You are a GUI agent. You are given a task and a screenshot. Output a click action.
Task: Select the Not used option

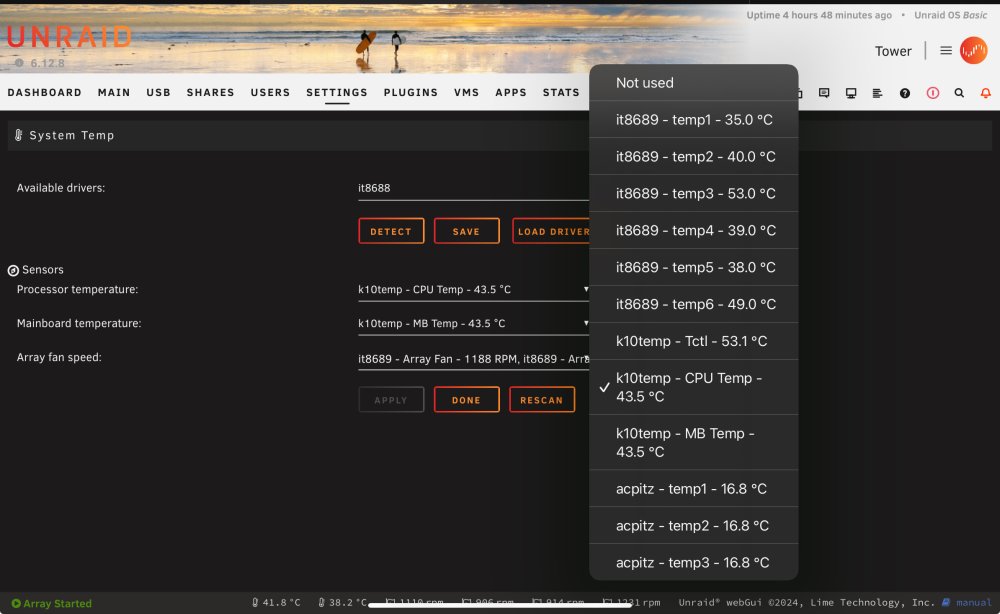(x=694, y=83)
